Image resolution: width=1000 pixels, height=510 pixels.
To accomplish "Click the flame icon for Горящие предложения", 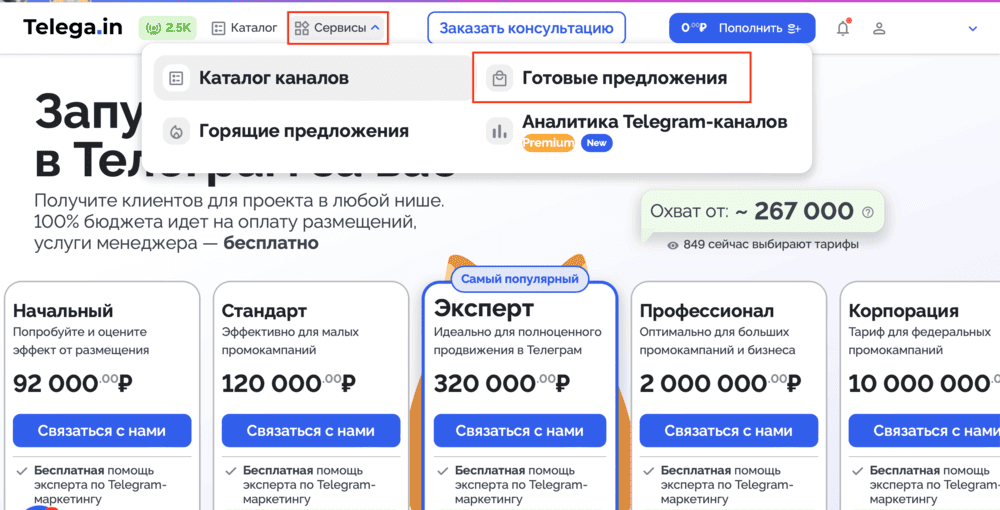I will [175, 131].
